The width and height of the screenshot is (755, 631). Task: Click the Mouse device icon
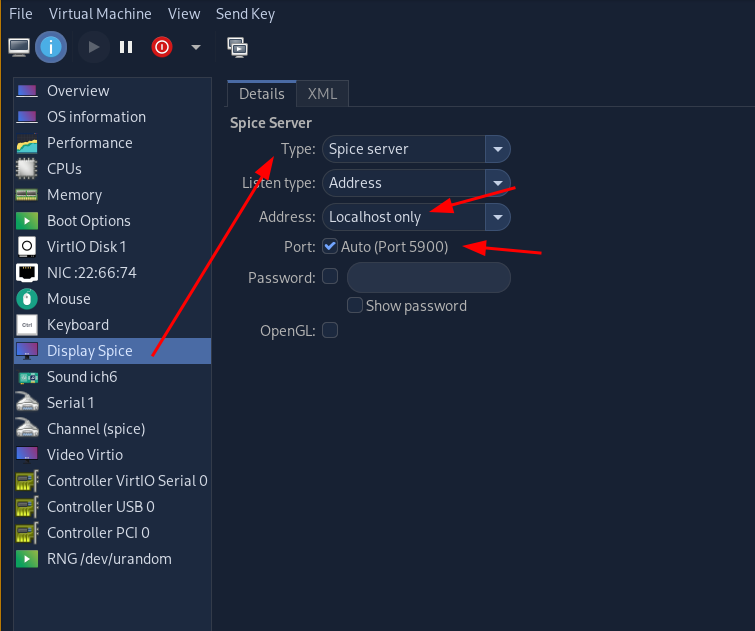(x=27, y=299)
